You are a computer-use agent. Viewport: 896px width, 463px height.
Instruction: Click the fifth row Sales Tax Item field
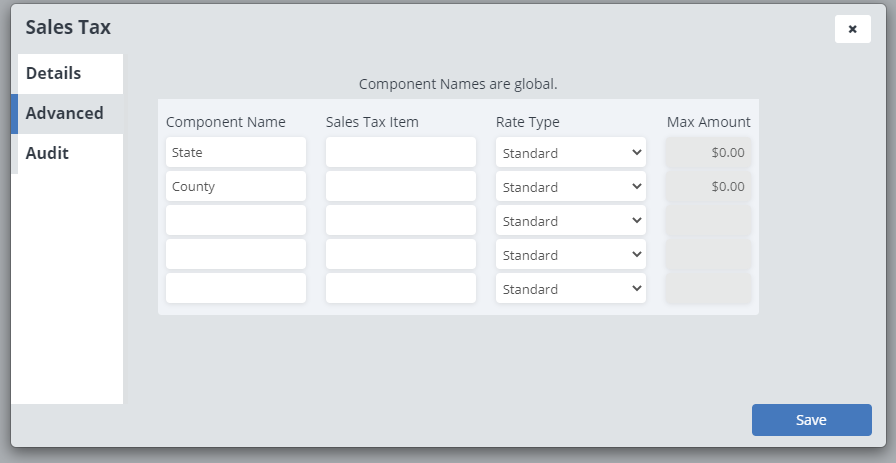pyautogui.click(x=401, y=289)
